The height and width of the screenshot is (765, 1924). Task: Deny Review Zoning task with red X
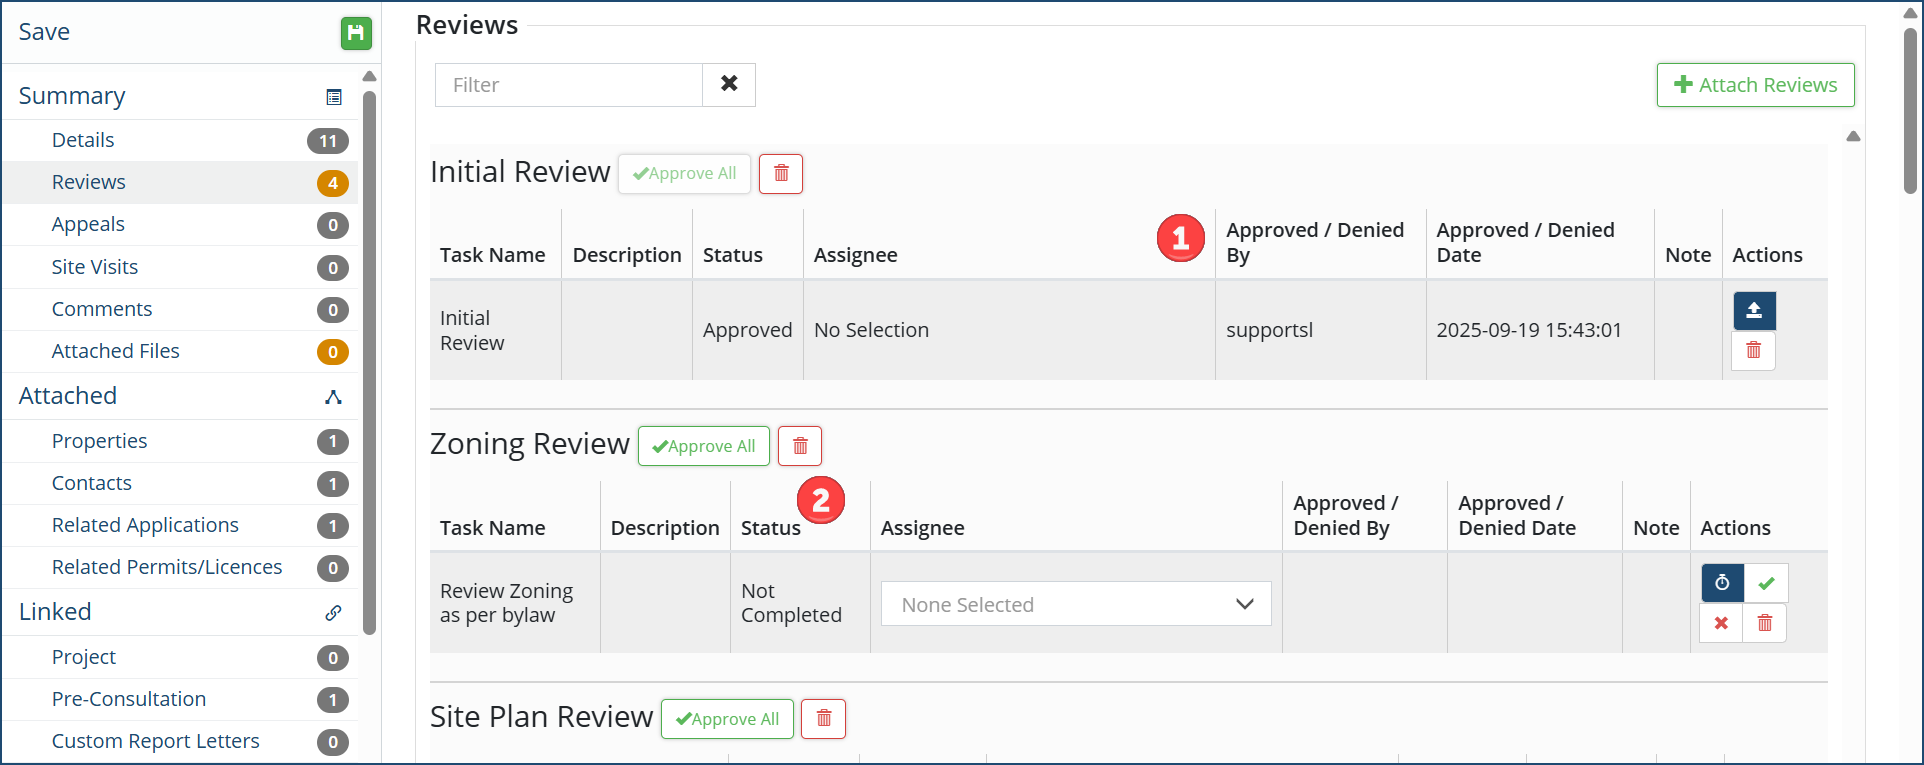coord(1721,623)
